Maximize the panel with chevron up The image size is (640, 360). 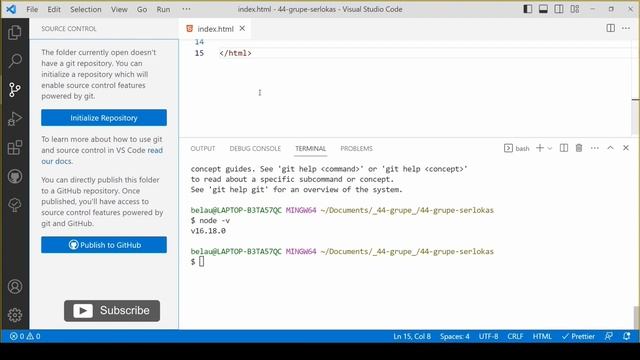[x=610, y=148]
